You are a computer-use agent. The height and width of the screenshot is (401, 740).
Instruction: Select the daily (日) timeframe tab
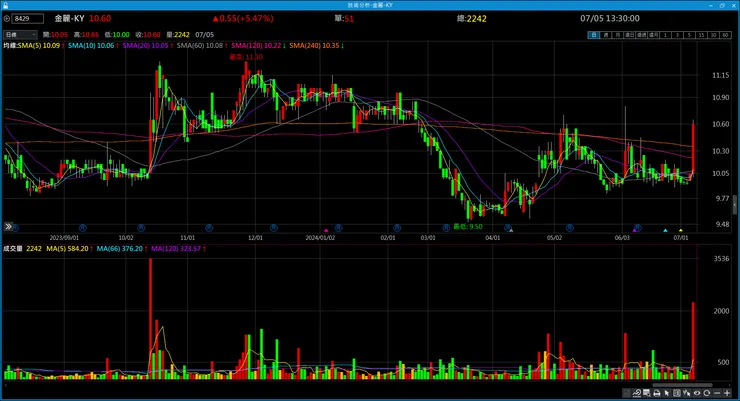[x=593, y=35]
